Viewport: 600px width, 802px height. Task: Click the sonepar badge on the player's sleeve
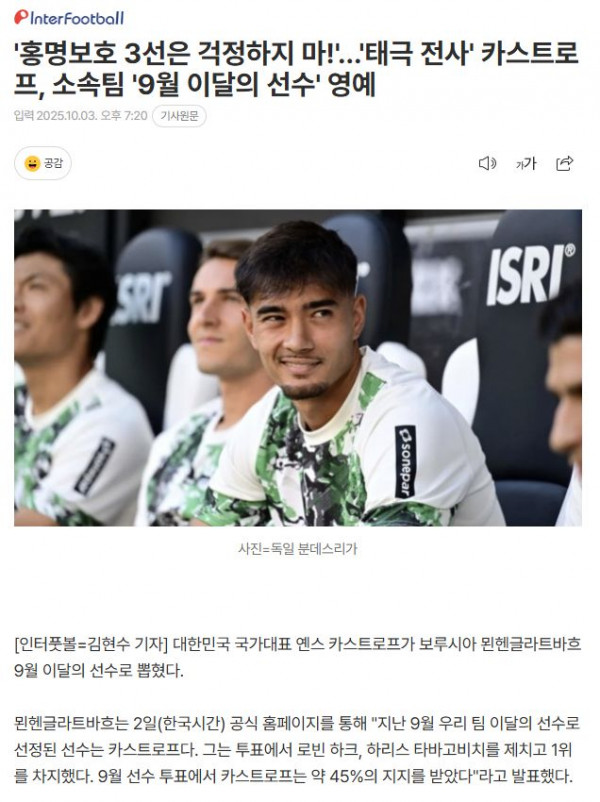pos(405,462)
